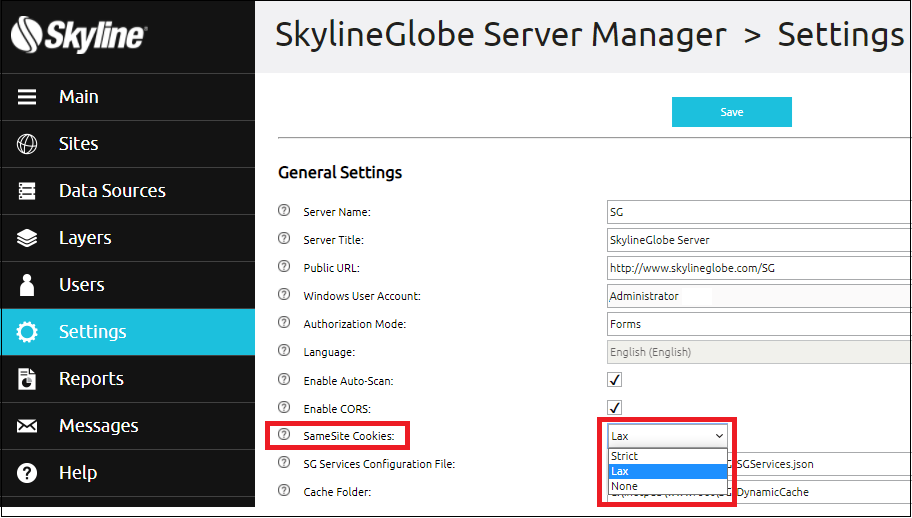Open the Layers section

[x=128, y=238]
